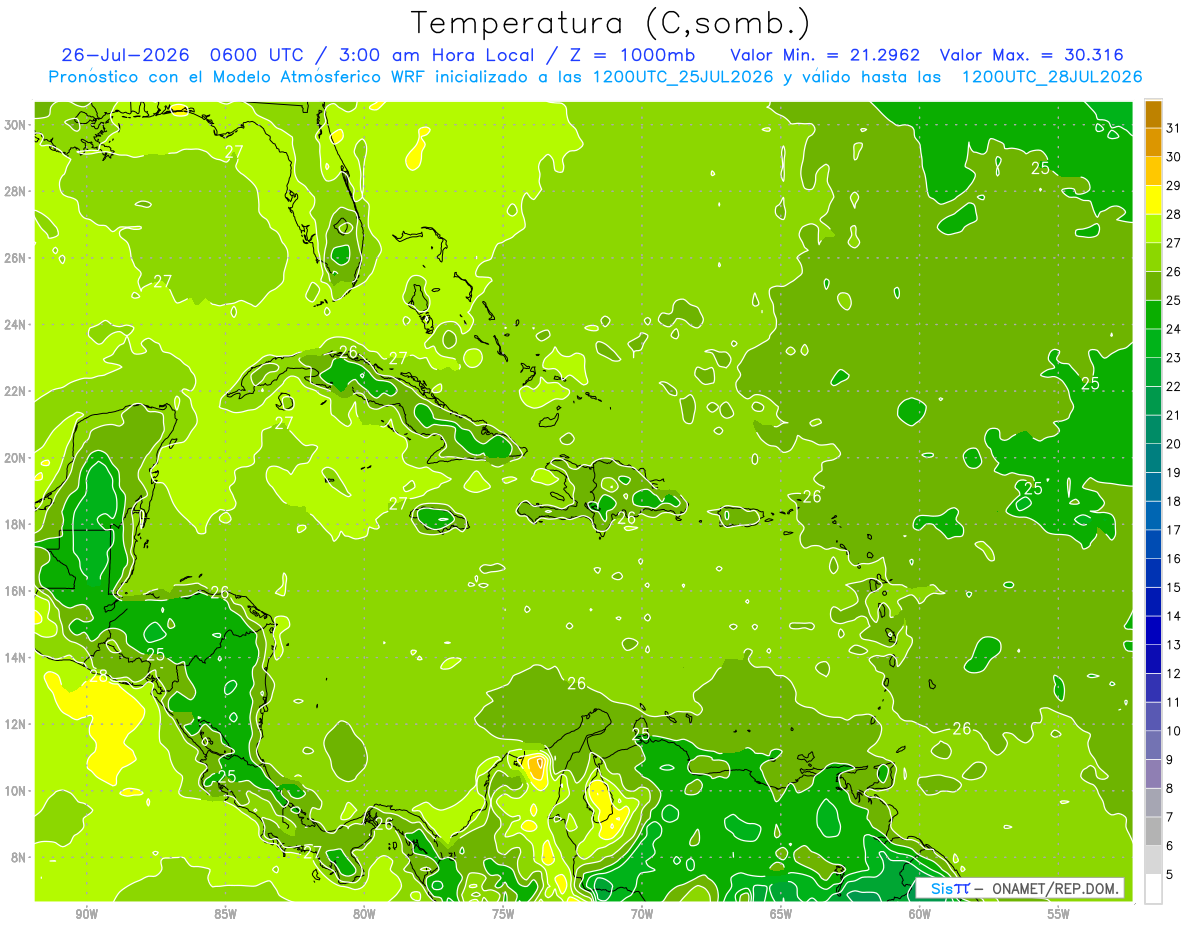Pick the dark orange legend swatch above 31
Screen dimensions: 1200x927
[x=1153, y=114]
